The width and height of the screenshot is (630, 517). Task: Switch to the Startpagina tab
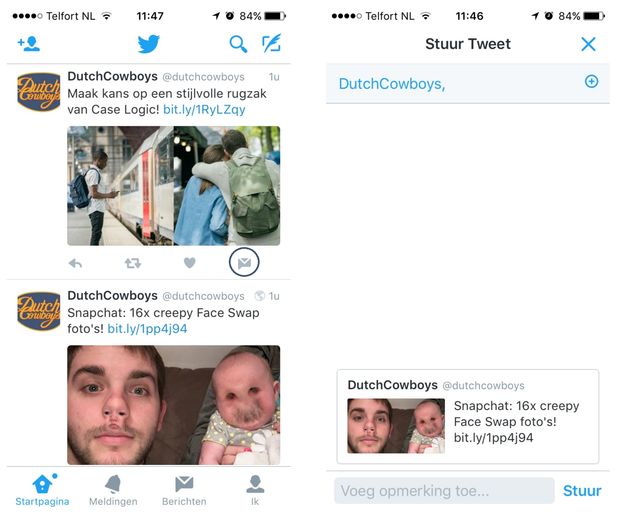click(42, 490)
